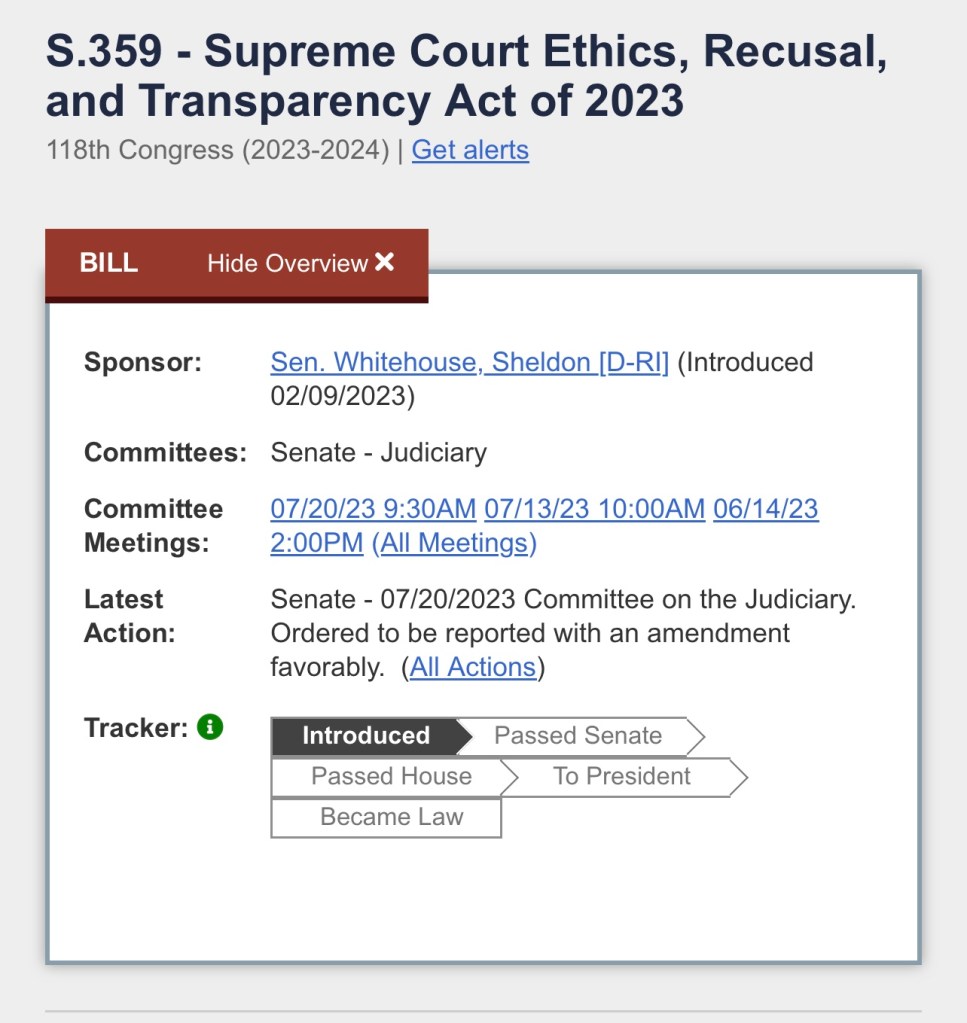
Task: Open the 07/20/23 9:30AM committee meeting
Action: tap(373, 509)
